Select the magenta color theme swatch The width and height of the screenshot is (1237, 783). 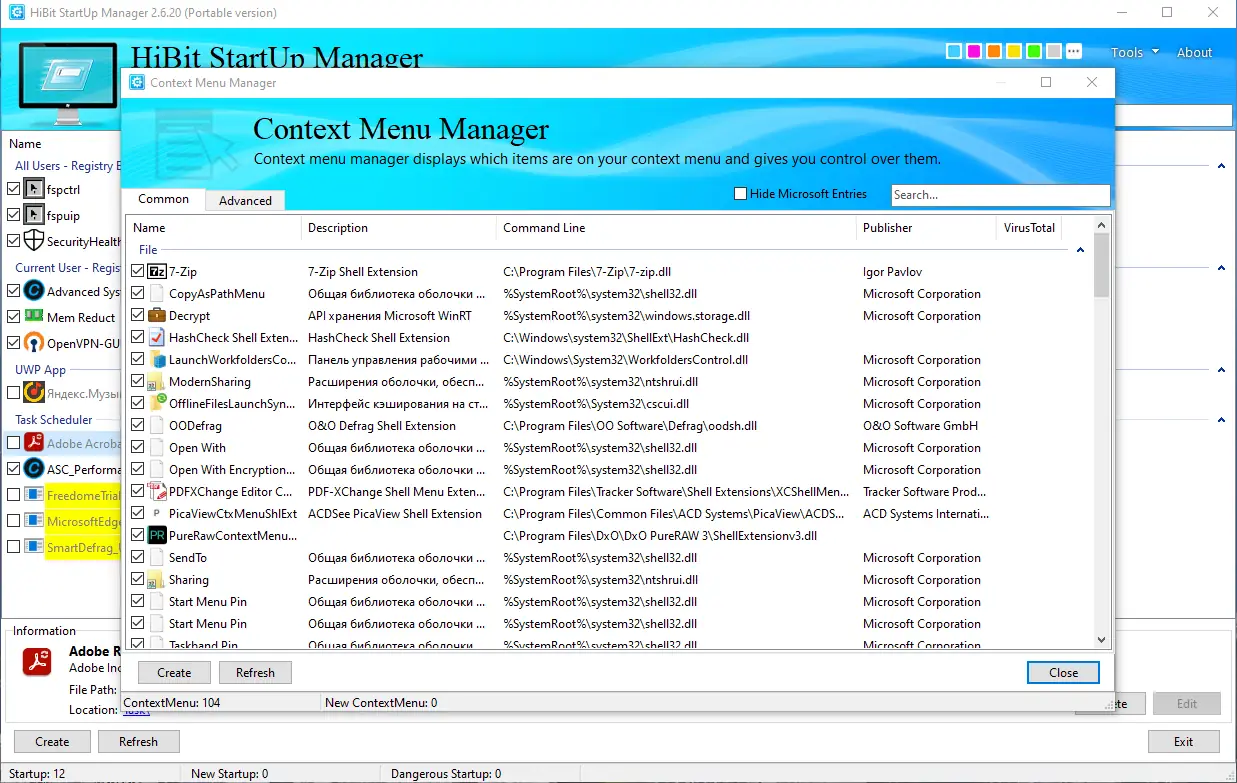[x=974, y=51]
